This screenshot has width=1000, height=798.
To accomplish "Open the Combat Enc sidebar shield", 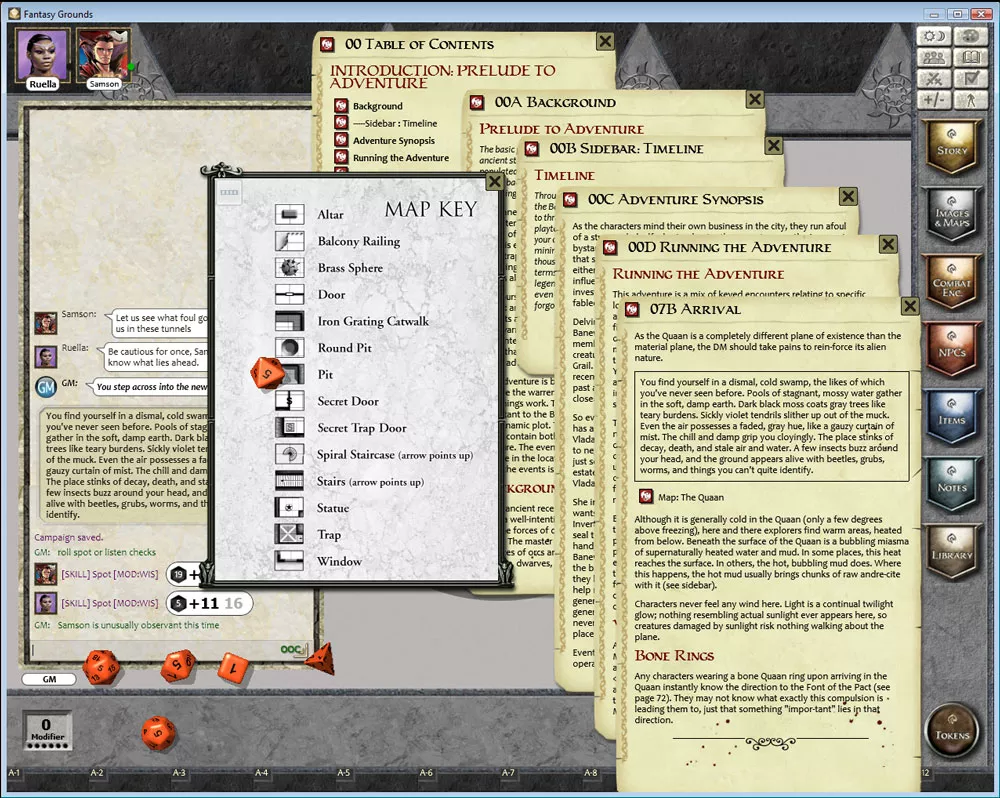I will pos(952,283).
